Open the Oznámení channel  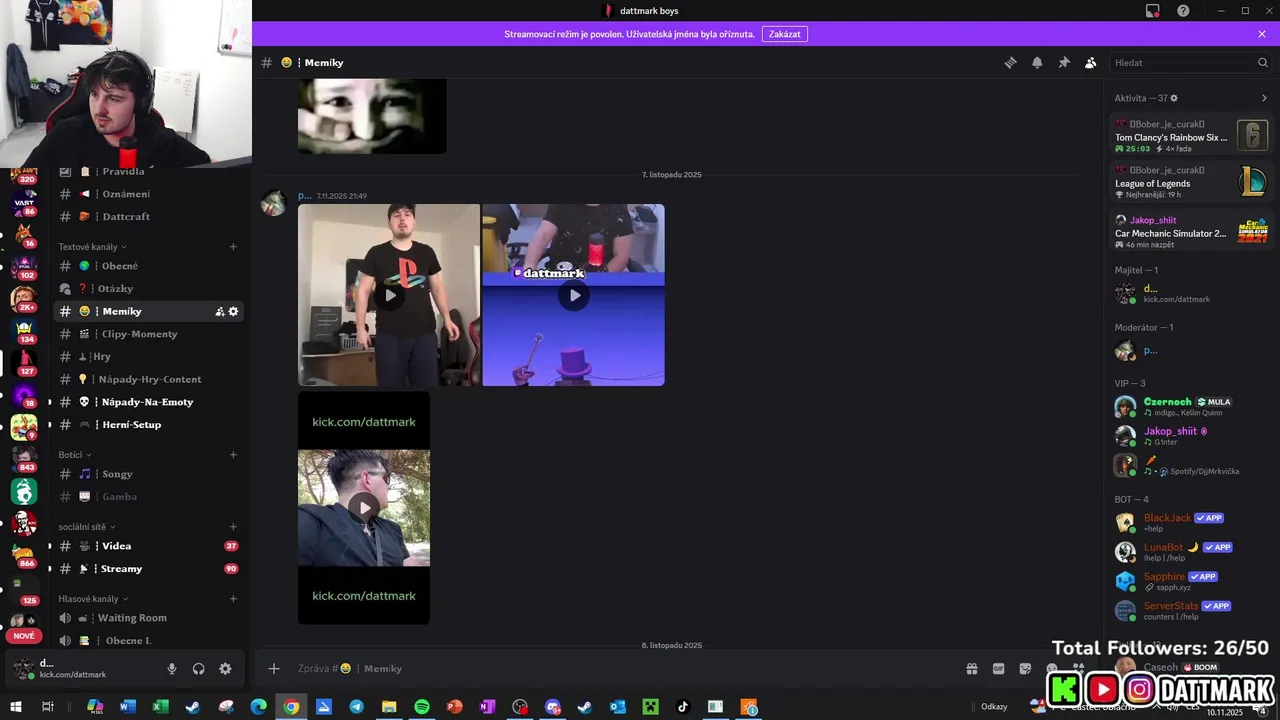click(147, 194)
